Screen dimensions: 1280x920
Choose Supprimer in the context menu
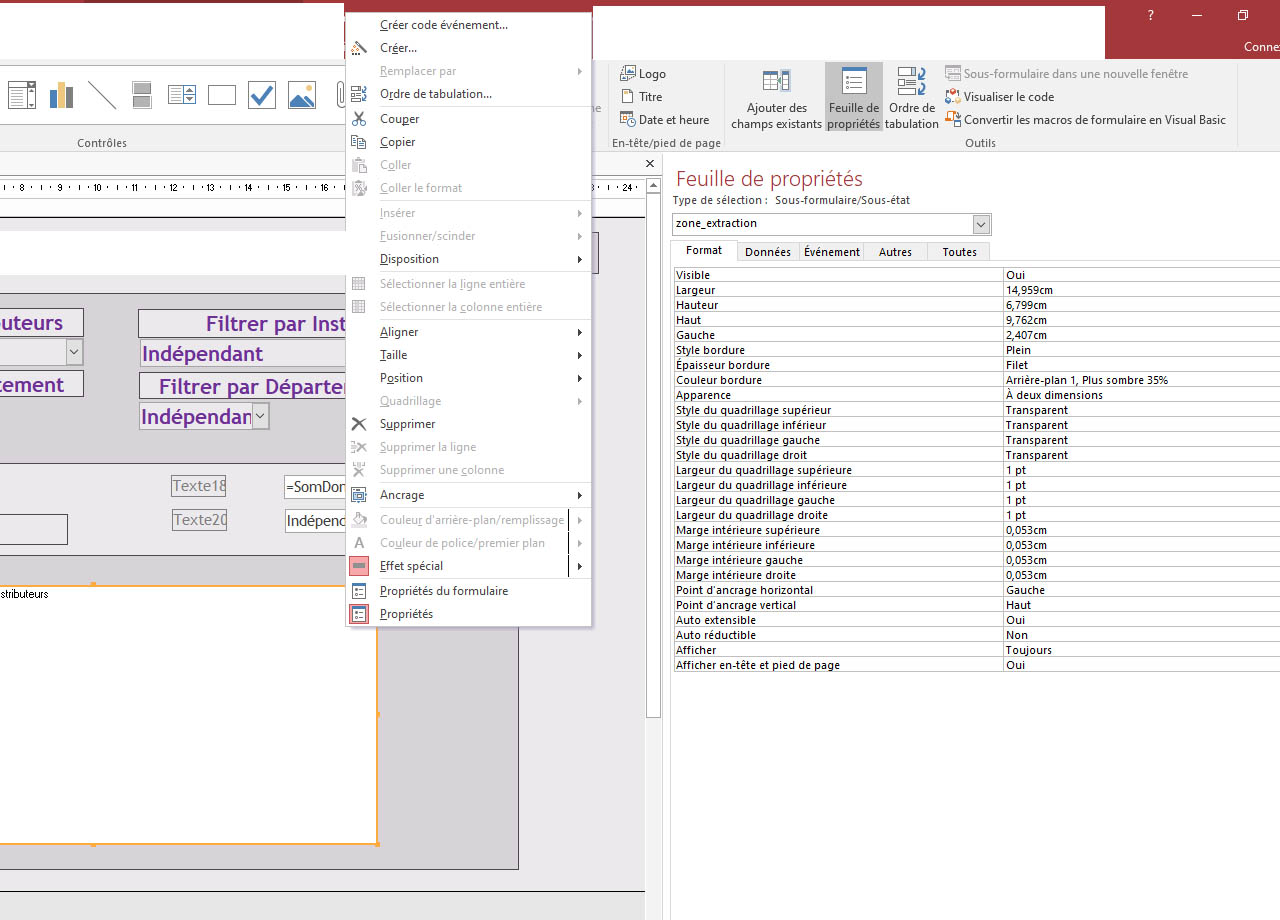click(x=468, y=424)
